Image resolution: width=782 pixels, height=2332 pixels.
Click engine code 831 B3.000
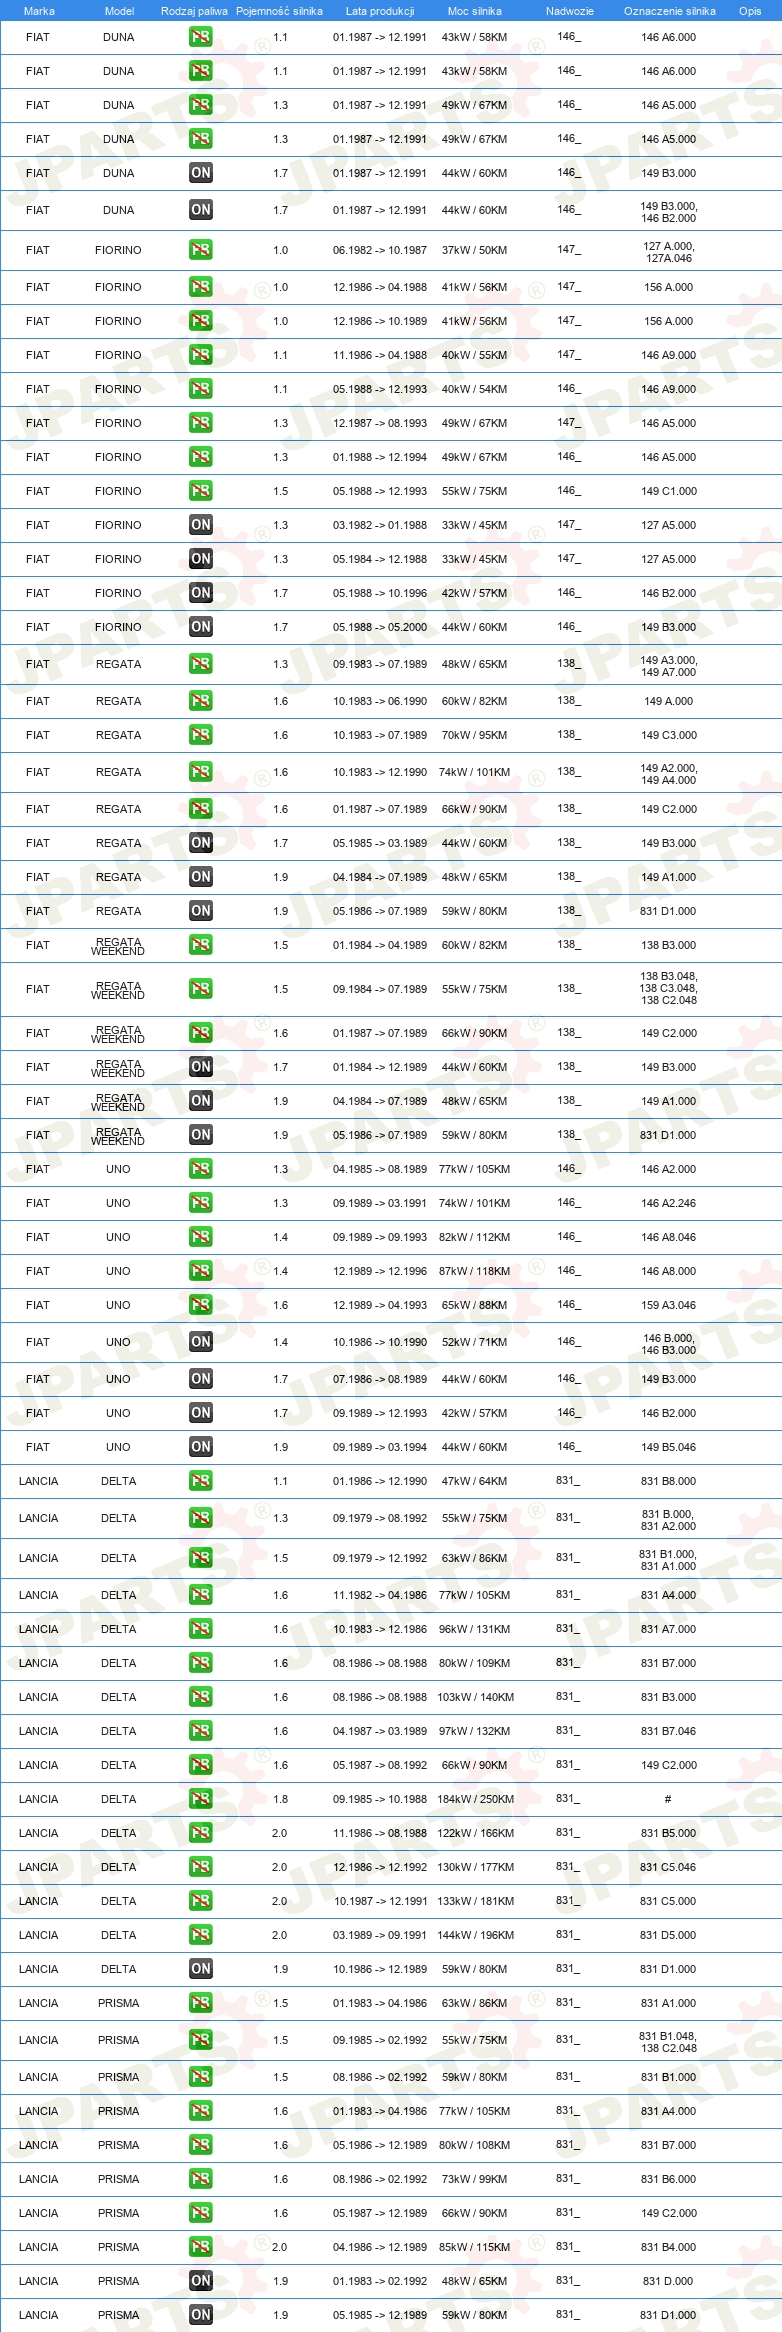[x=669, y=1697]
